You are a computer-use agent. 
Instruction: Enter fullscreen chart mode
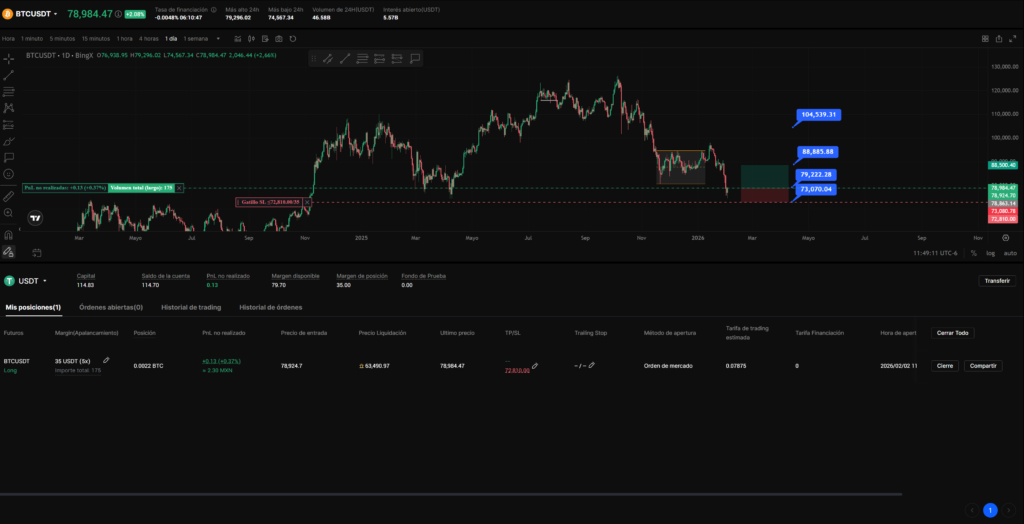pyautogui.click(x=1013, y=38)
